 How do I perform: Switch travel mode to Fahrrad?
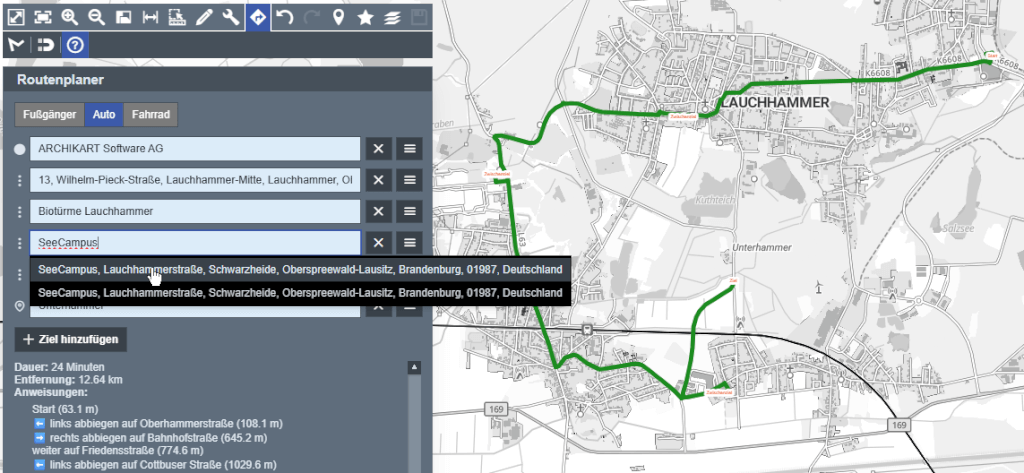tap(151, 114)
